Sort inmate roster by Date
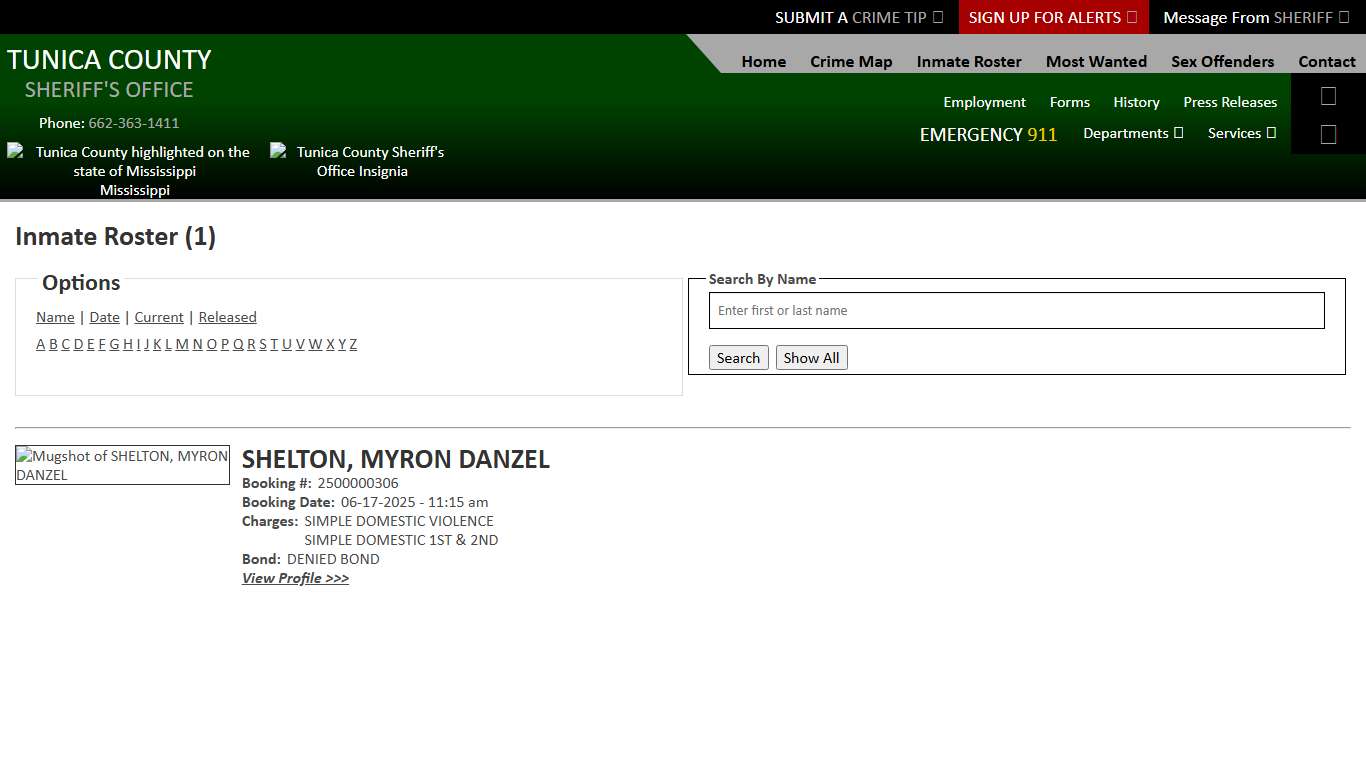Viewport: 1366px width, 768px height. (104, 317)
